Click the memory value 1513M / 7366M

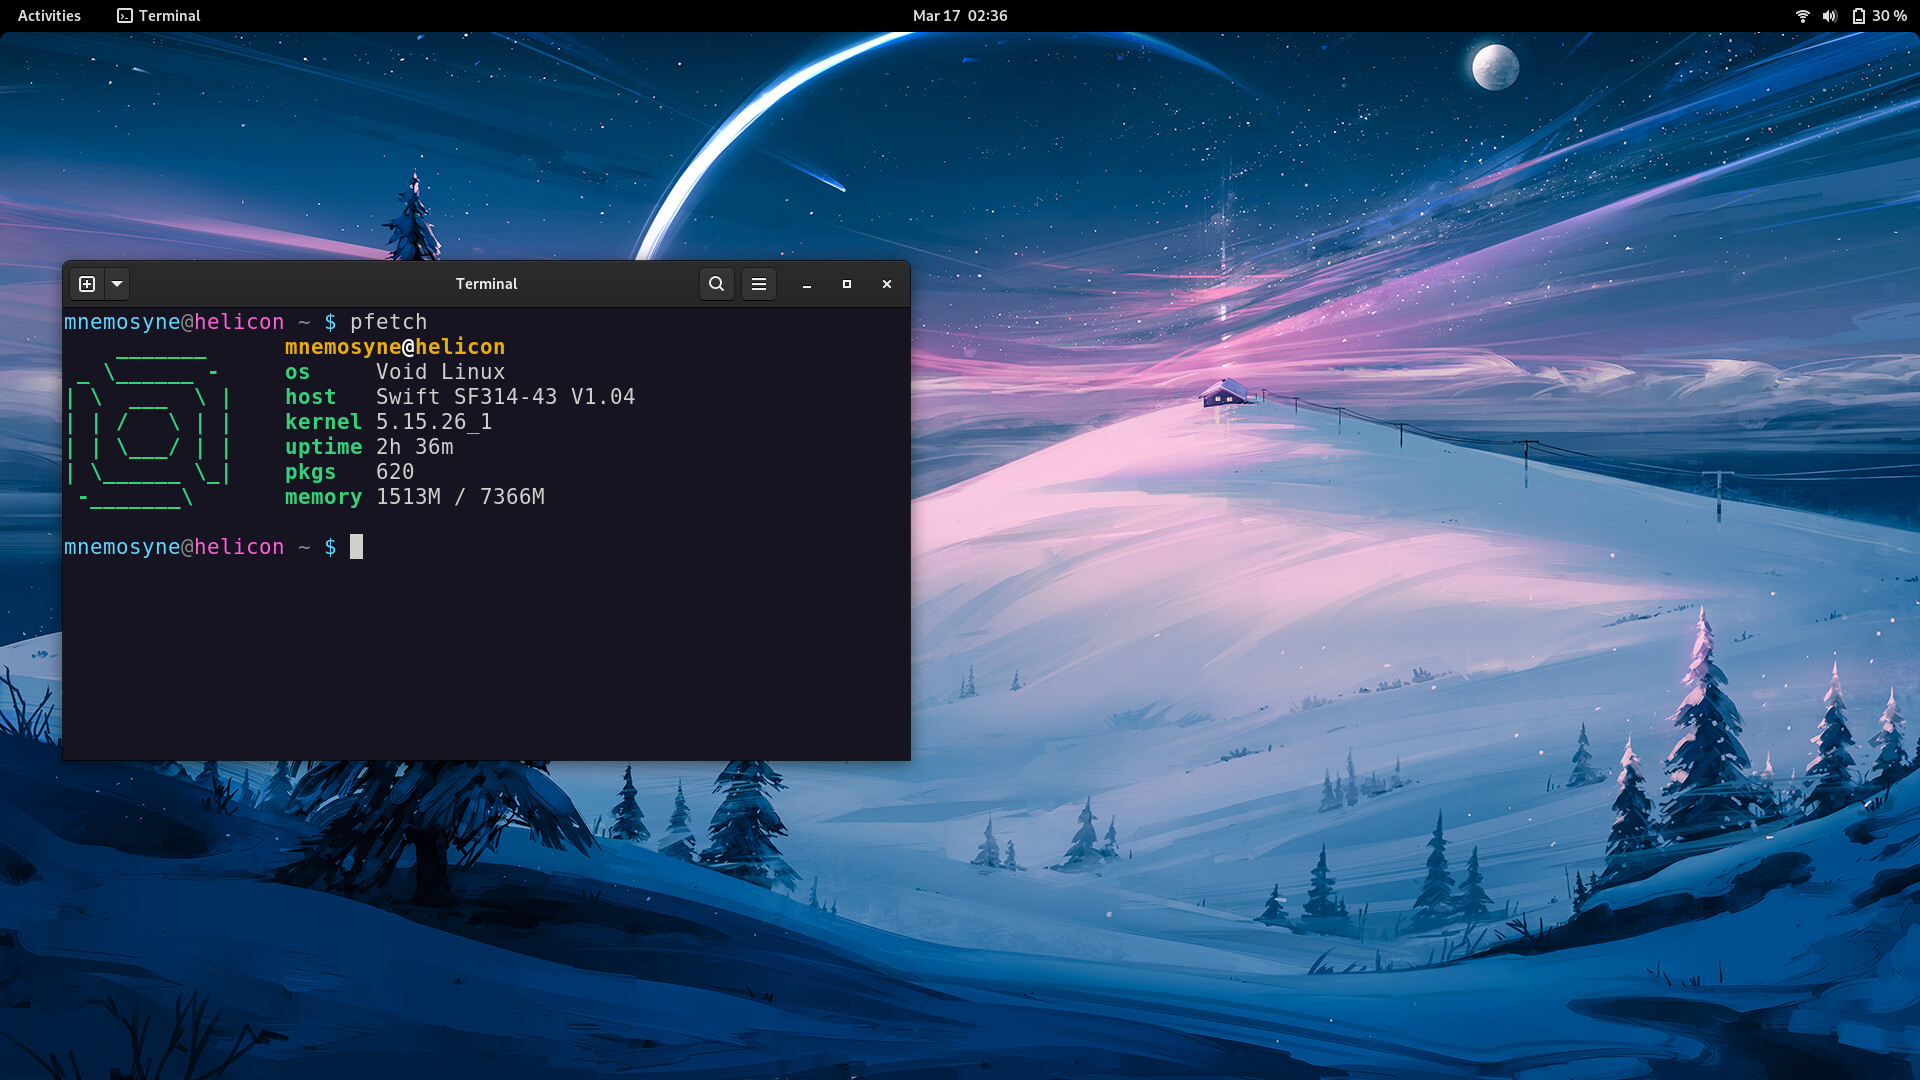pos(460,497)
